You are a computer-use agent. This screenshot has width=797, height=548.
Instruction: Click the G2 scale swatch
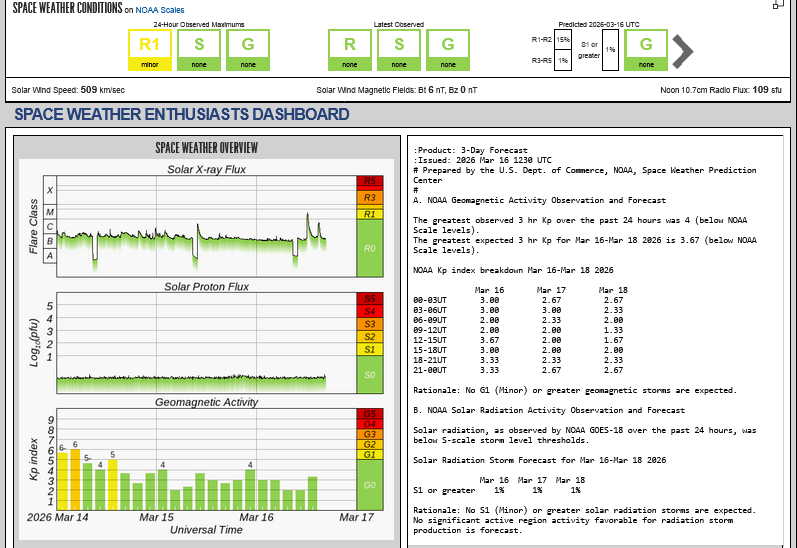tap(370, 444)
